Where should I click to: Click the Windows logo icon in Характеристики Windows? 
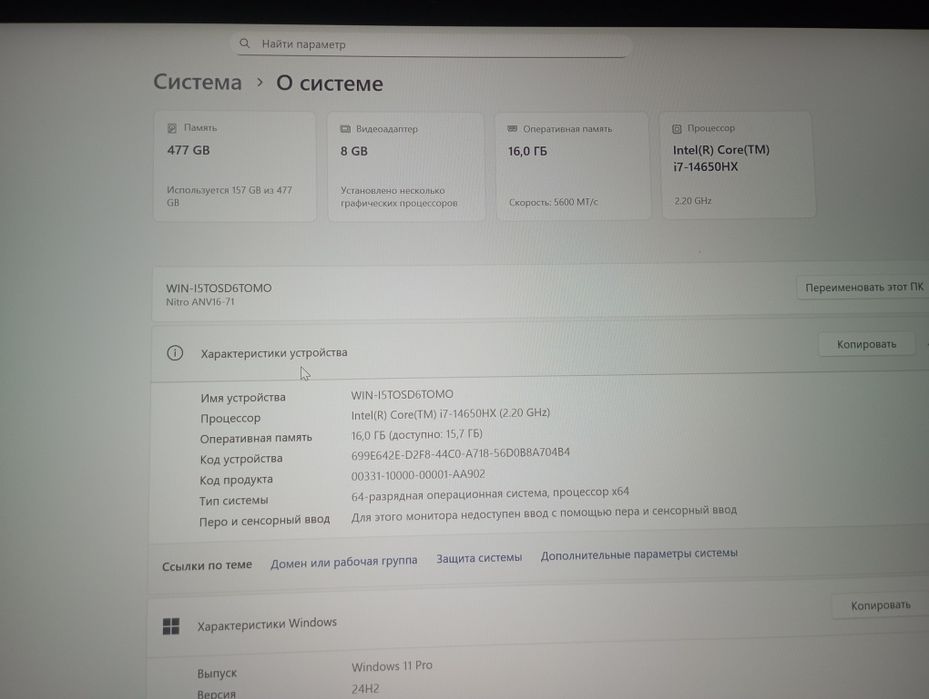171,626
